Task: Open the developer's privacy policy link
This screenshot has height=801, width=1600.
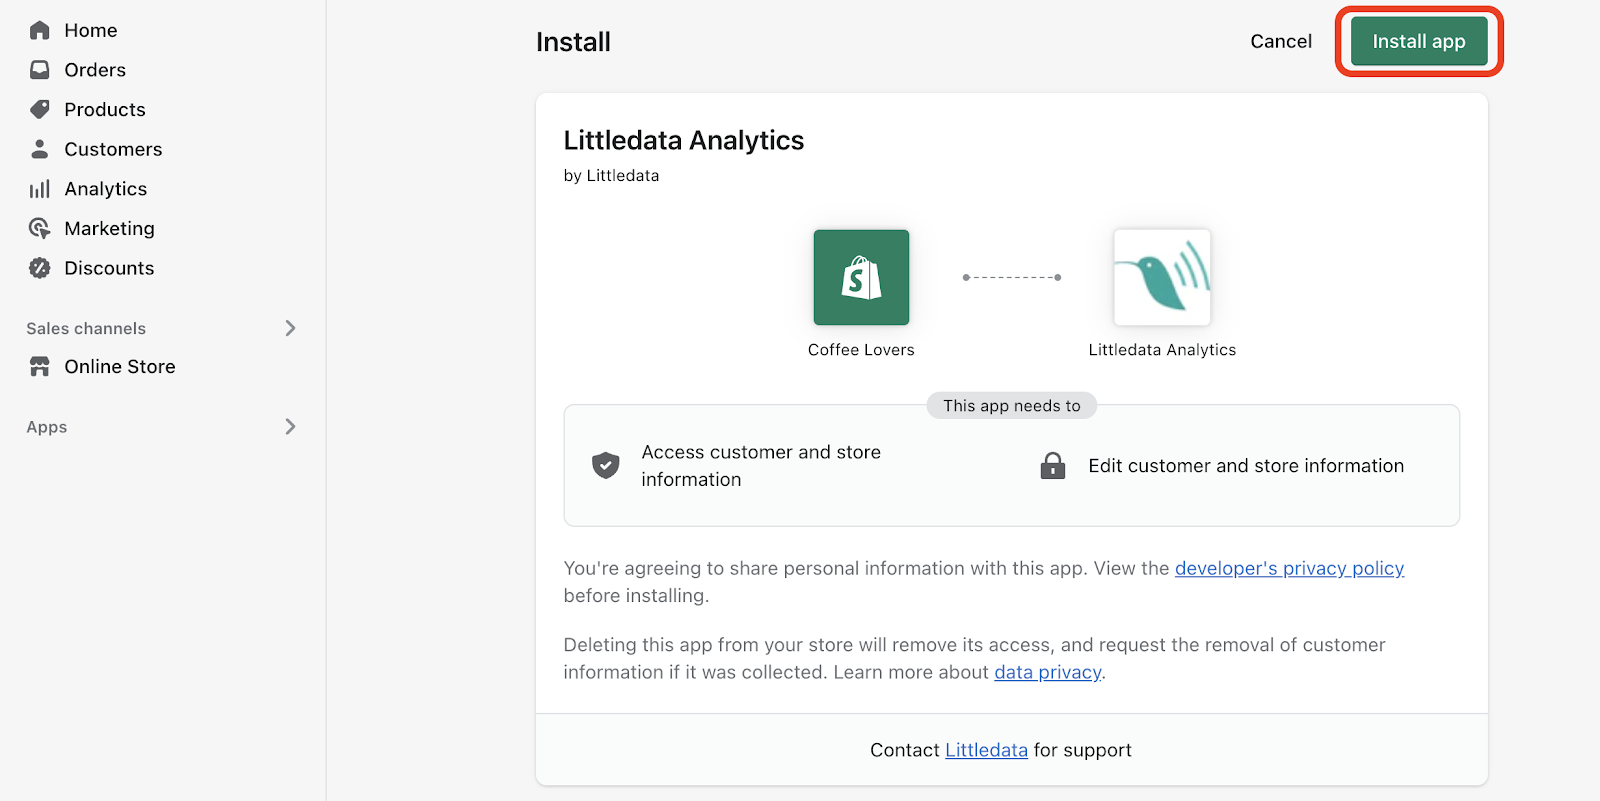Action: coord(1289,568)
